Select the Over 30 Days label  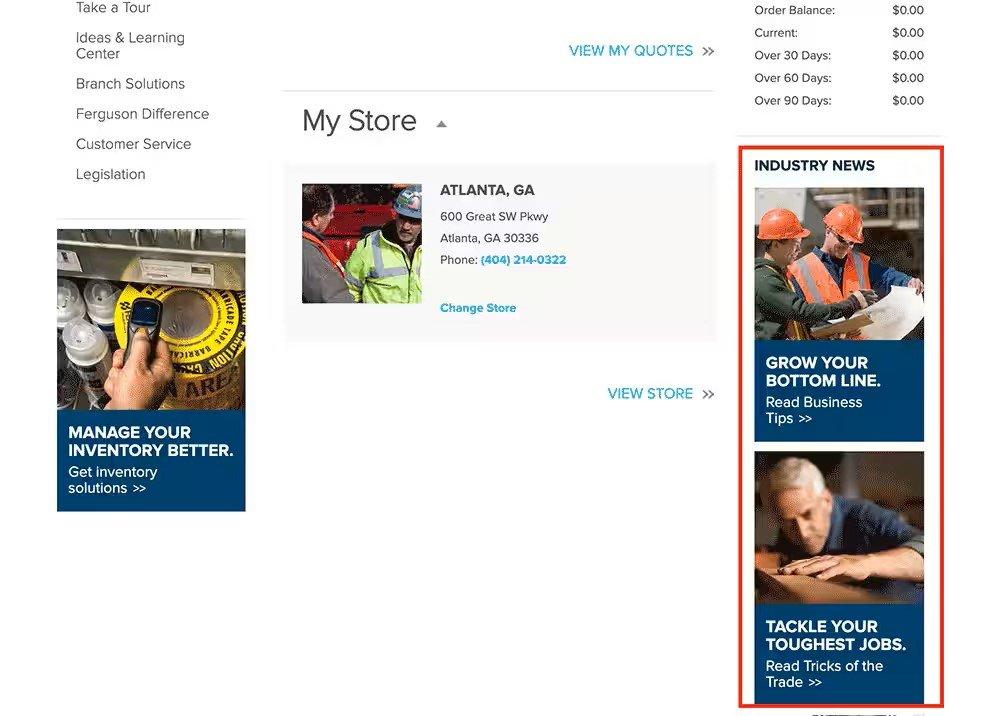pos(793,55)
